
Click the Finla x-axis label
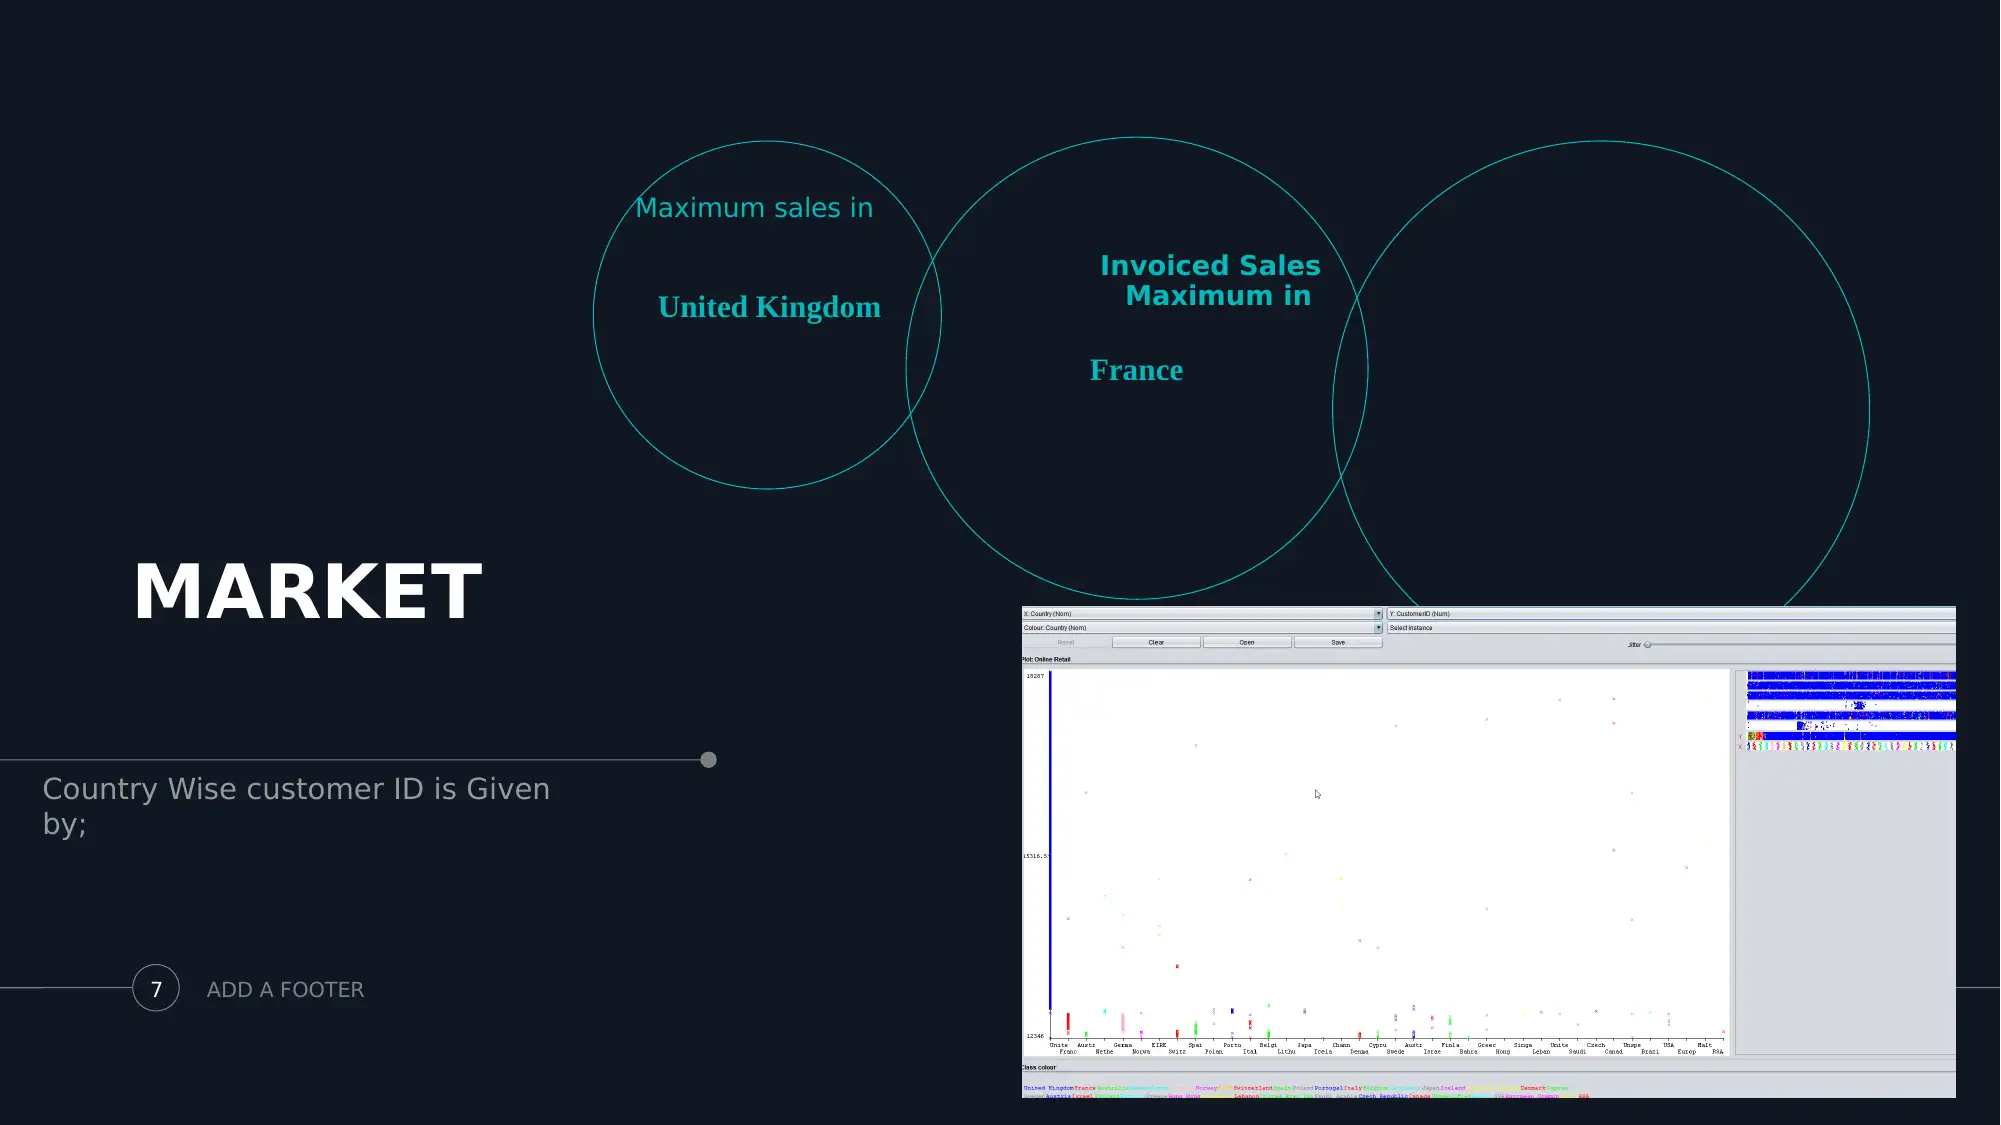click(1450, 1045)
